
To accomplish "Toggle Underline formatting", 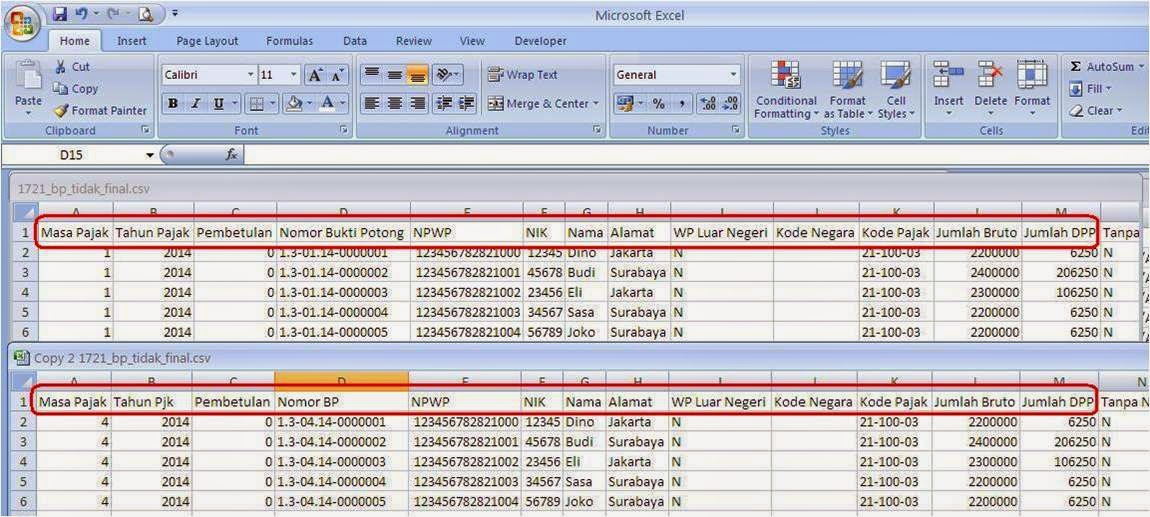I will pyautogui.click(x=218, y=104).
